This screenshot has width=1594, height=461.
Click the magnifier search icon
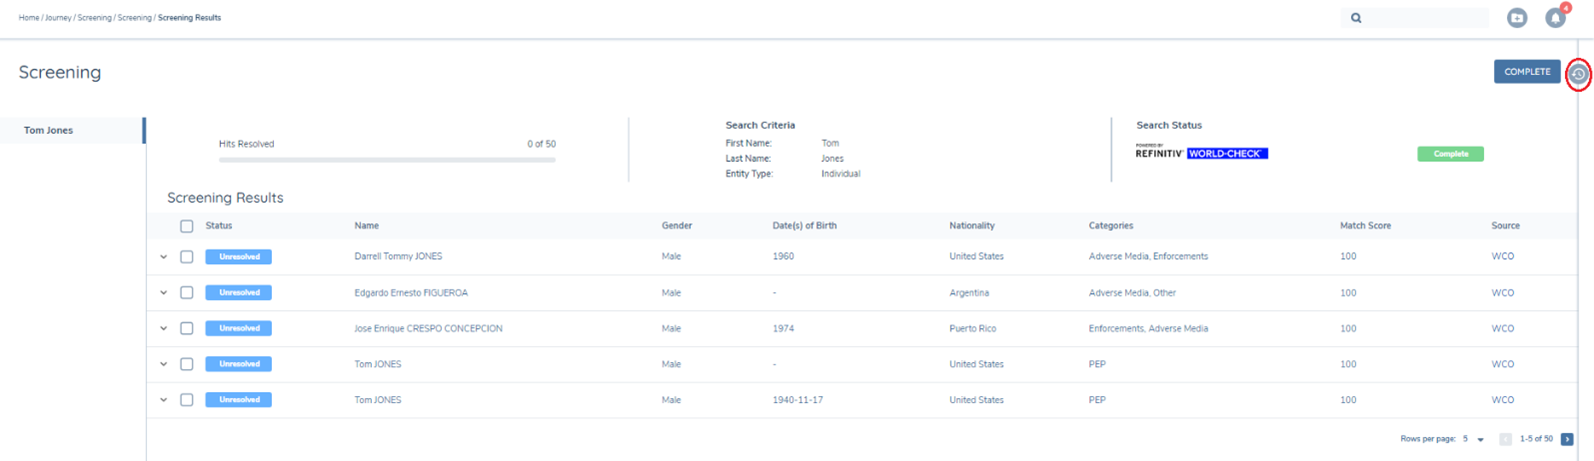[1356, 18]
